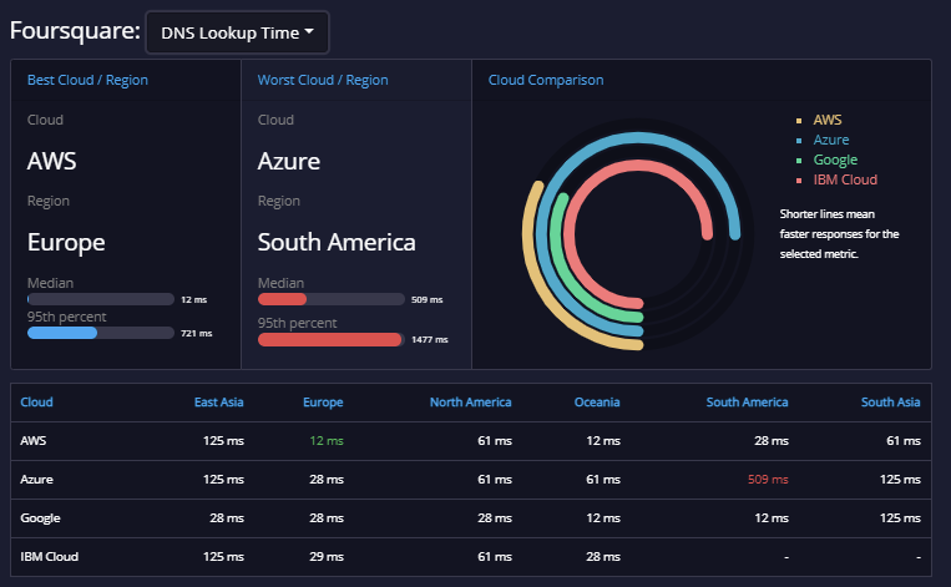The image size is (952, 588).
Task: Sort table by Oceania column header
Action: 597,402
